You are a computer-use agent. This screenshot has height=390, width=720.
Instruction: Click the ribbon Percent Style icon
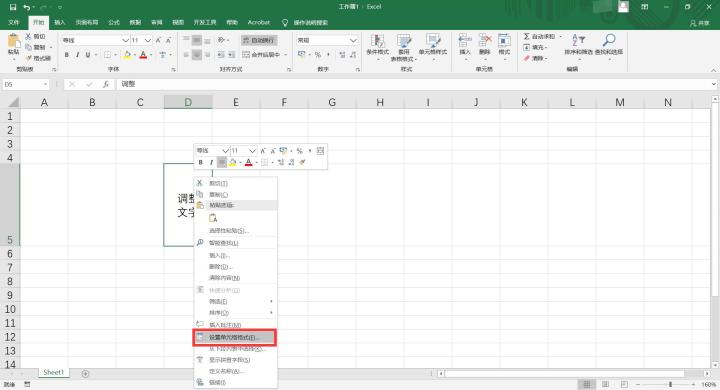(x=318, y=55)
